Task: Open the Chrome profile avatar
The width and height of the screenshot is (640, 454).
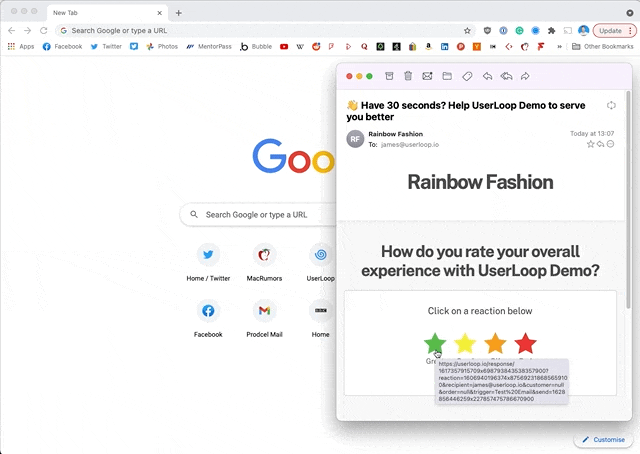Action: click(583, 31)
